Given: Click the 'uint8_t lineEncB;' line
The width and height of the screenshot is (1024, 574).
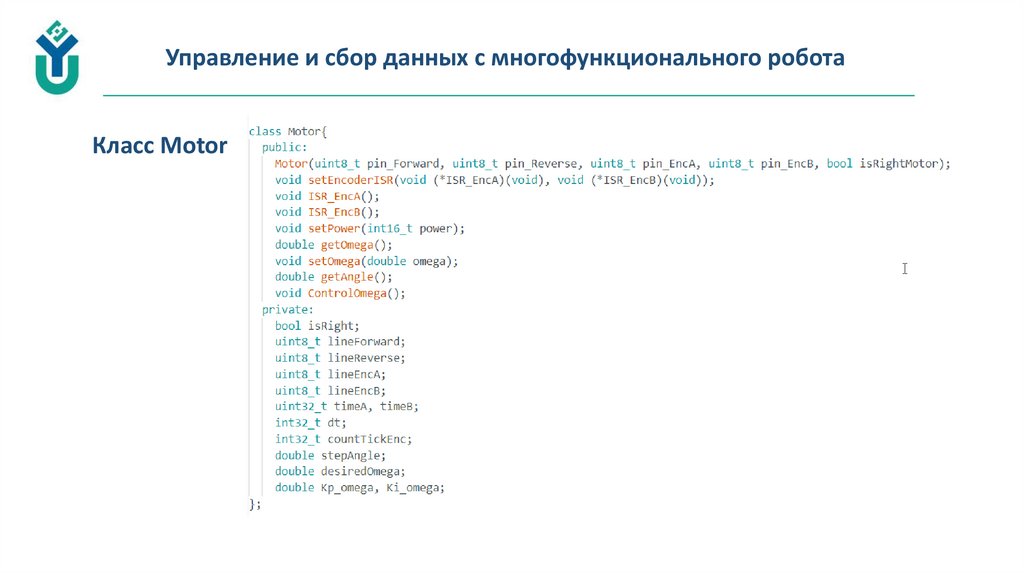Looking at the screenshot, I should (x=330, y=391).
